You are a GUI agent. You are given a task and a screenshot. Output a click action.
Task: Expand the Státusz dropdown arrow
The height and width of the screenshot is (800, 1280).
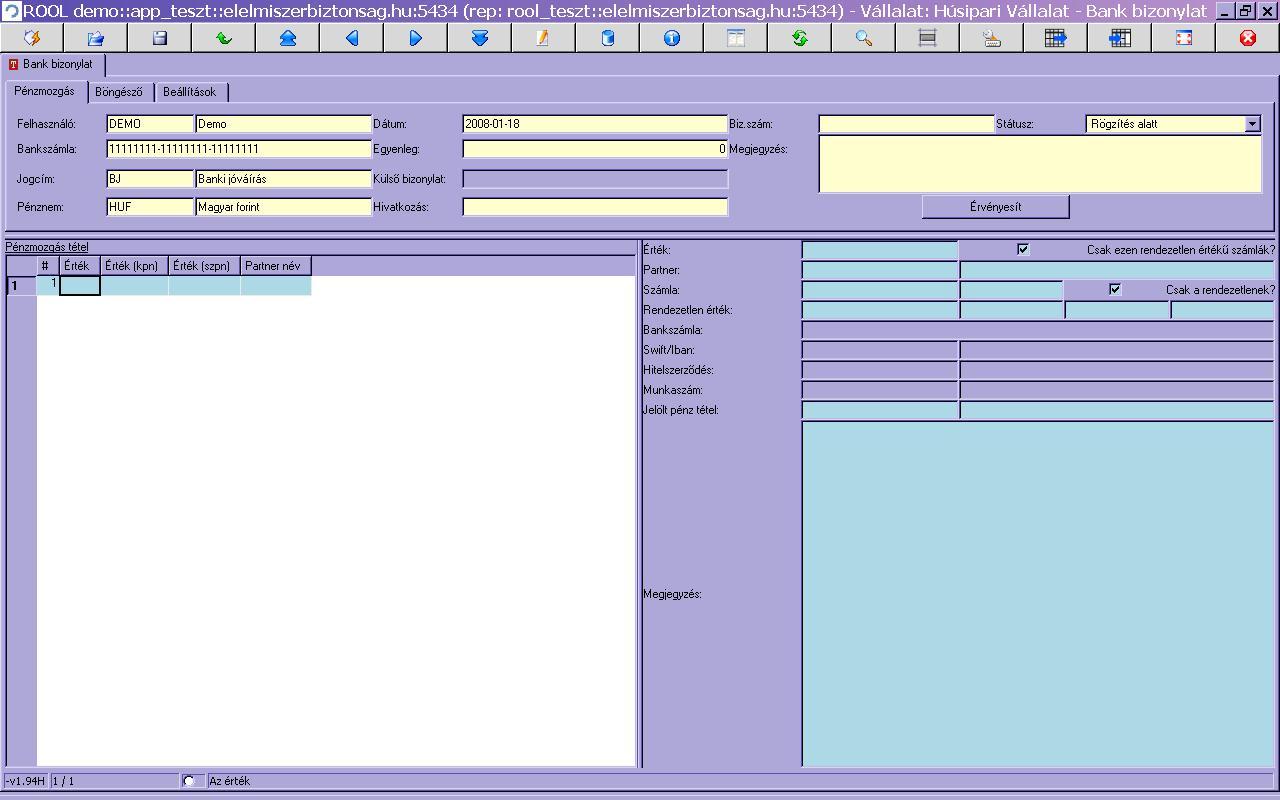point(1252,124)
